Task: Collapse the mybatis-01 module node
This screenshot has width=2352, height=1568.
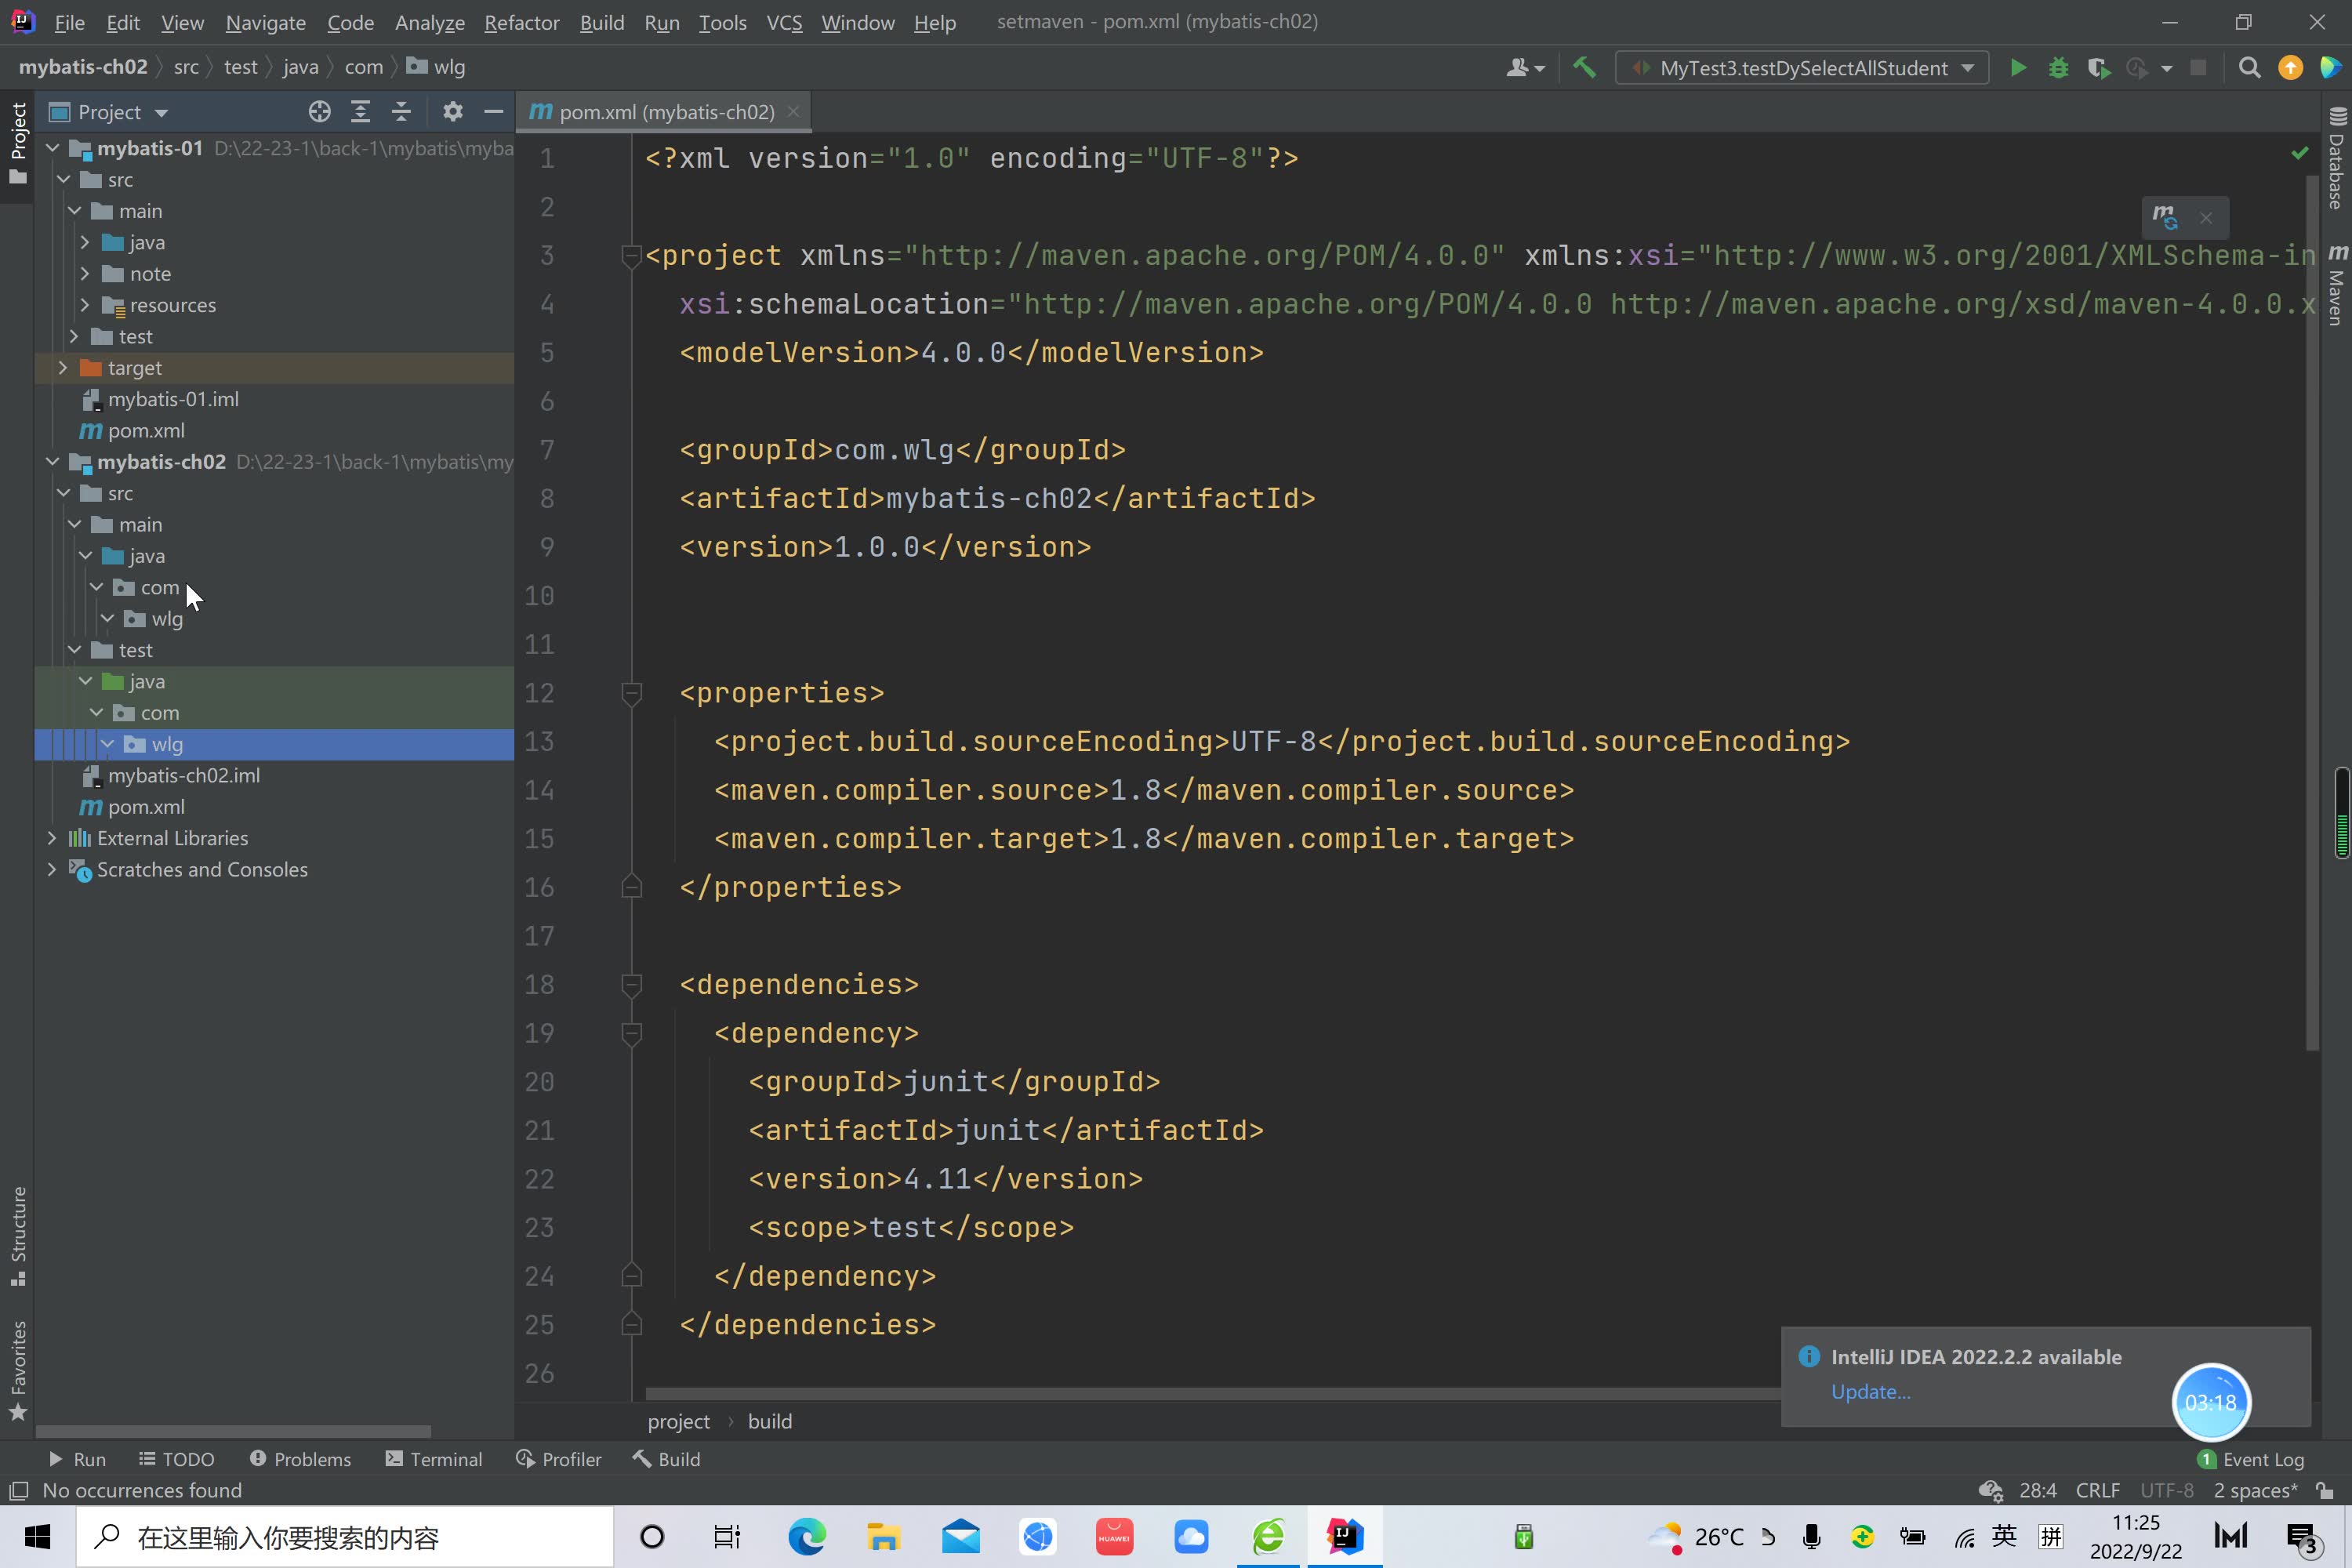Action: click(x=53, y=148)
